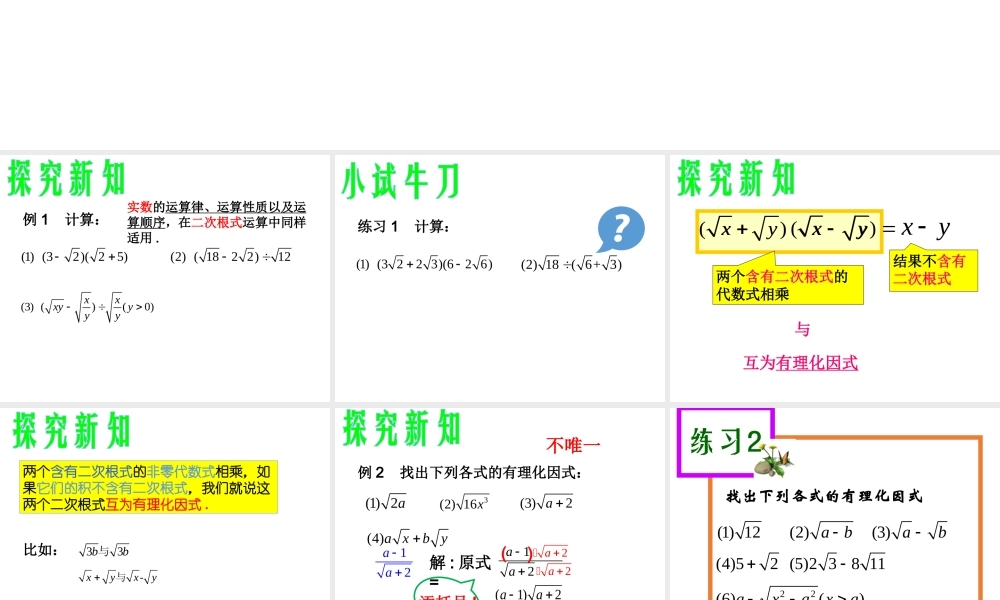Click the yellow box 结果不含有二次根式
This screenshot has height=600, width=1000.
[x=932, y=271]
